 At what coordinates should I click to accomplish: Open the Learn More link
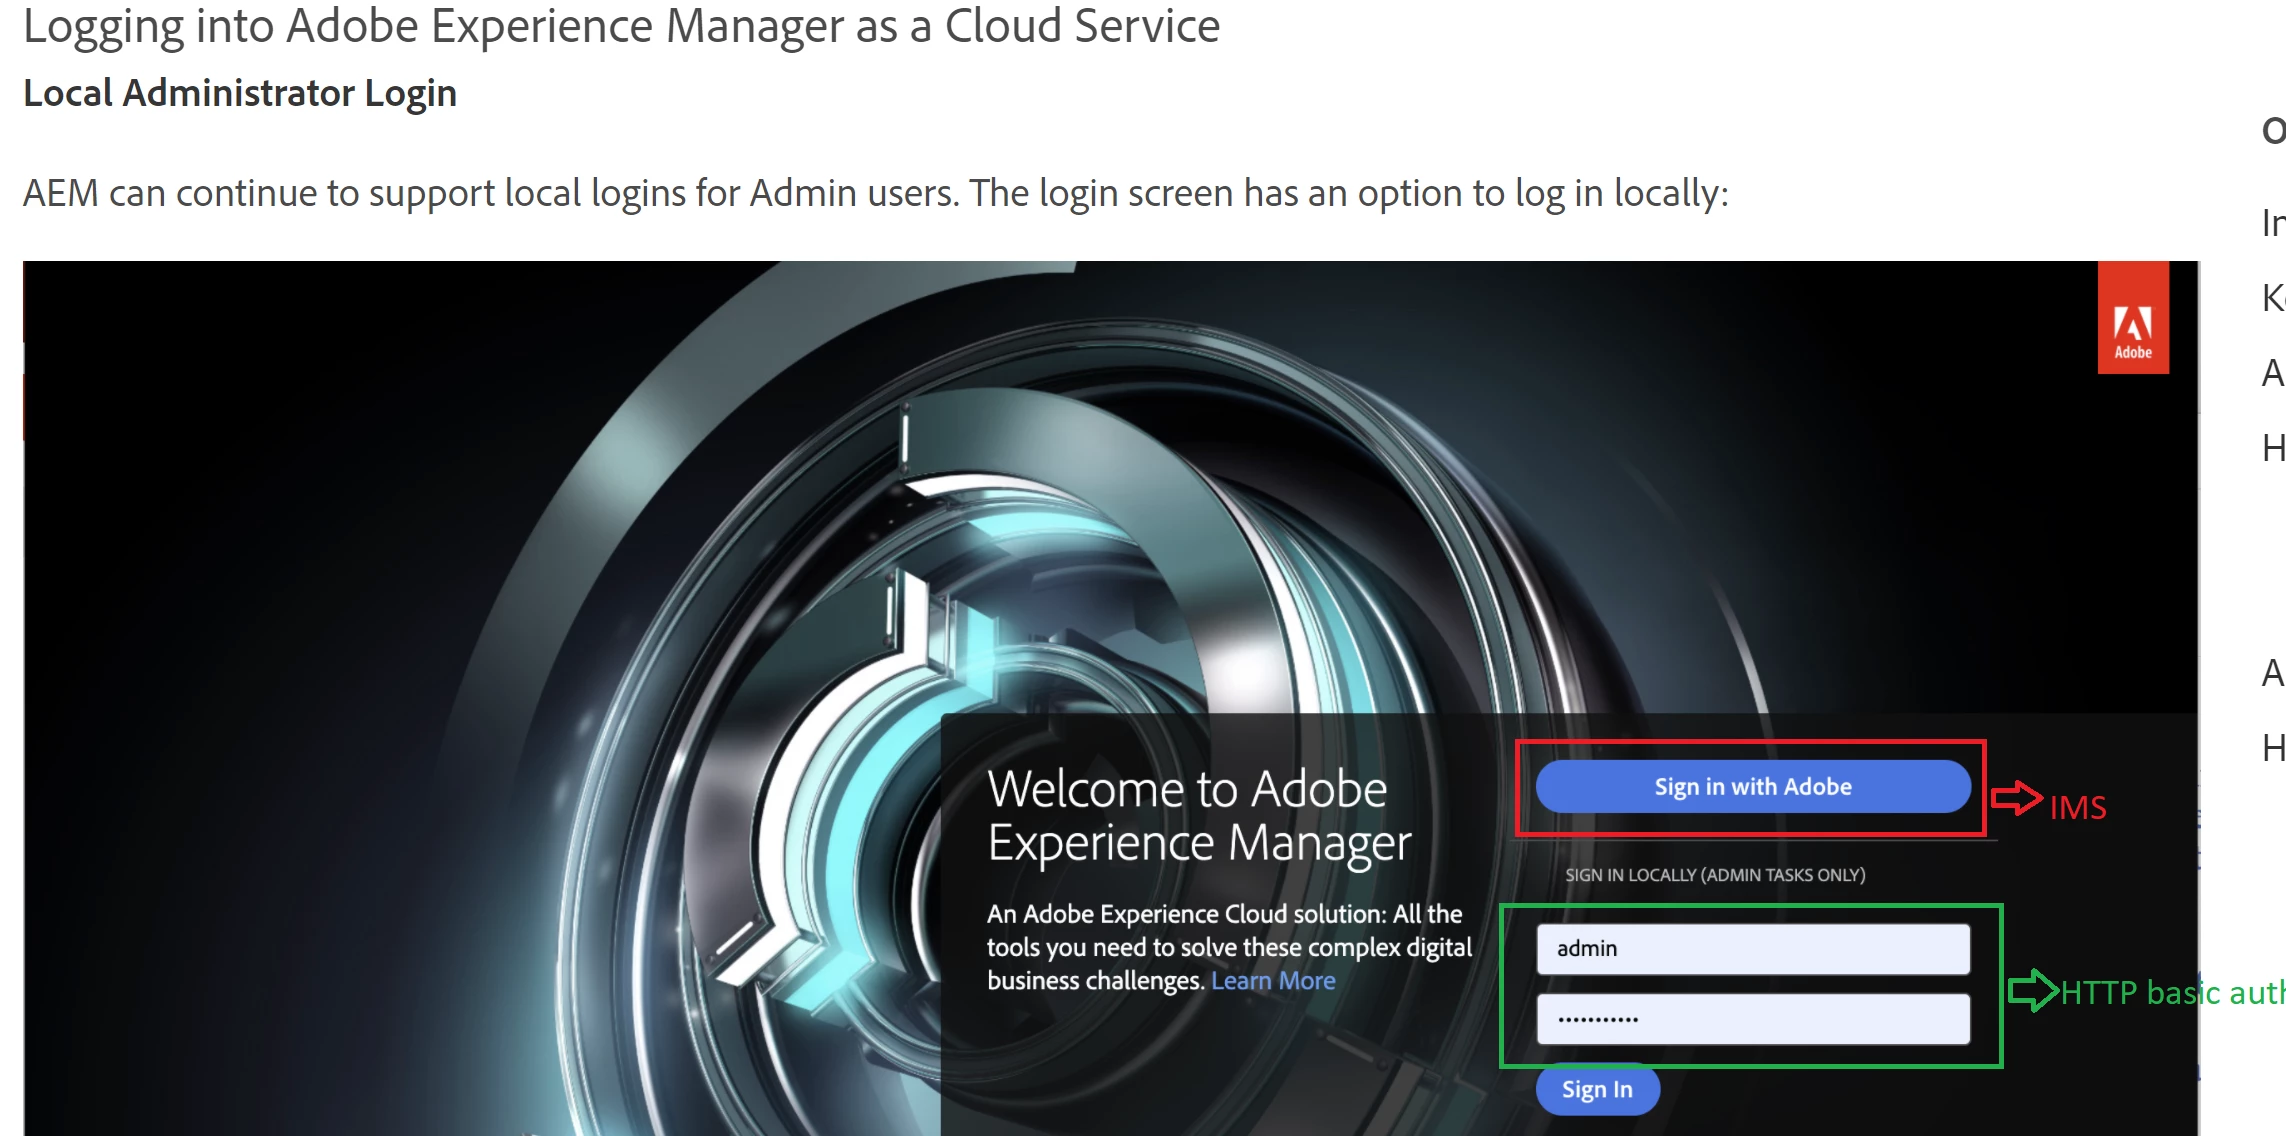coord(1272,981)
